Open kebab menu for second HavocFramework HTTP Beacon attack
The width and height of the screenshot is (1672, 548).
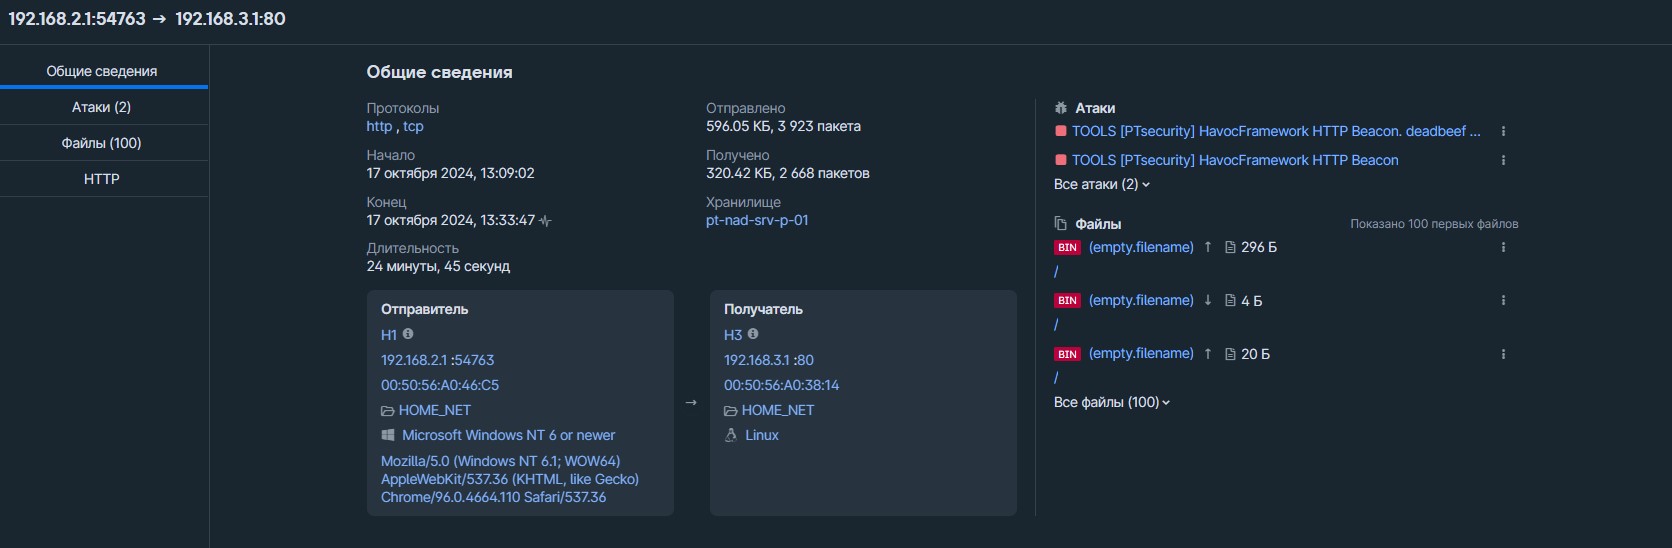[x=1503, y=160]
